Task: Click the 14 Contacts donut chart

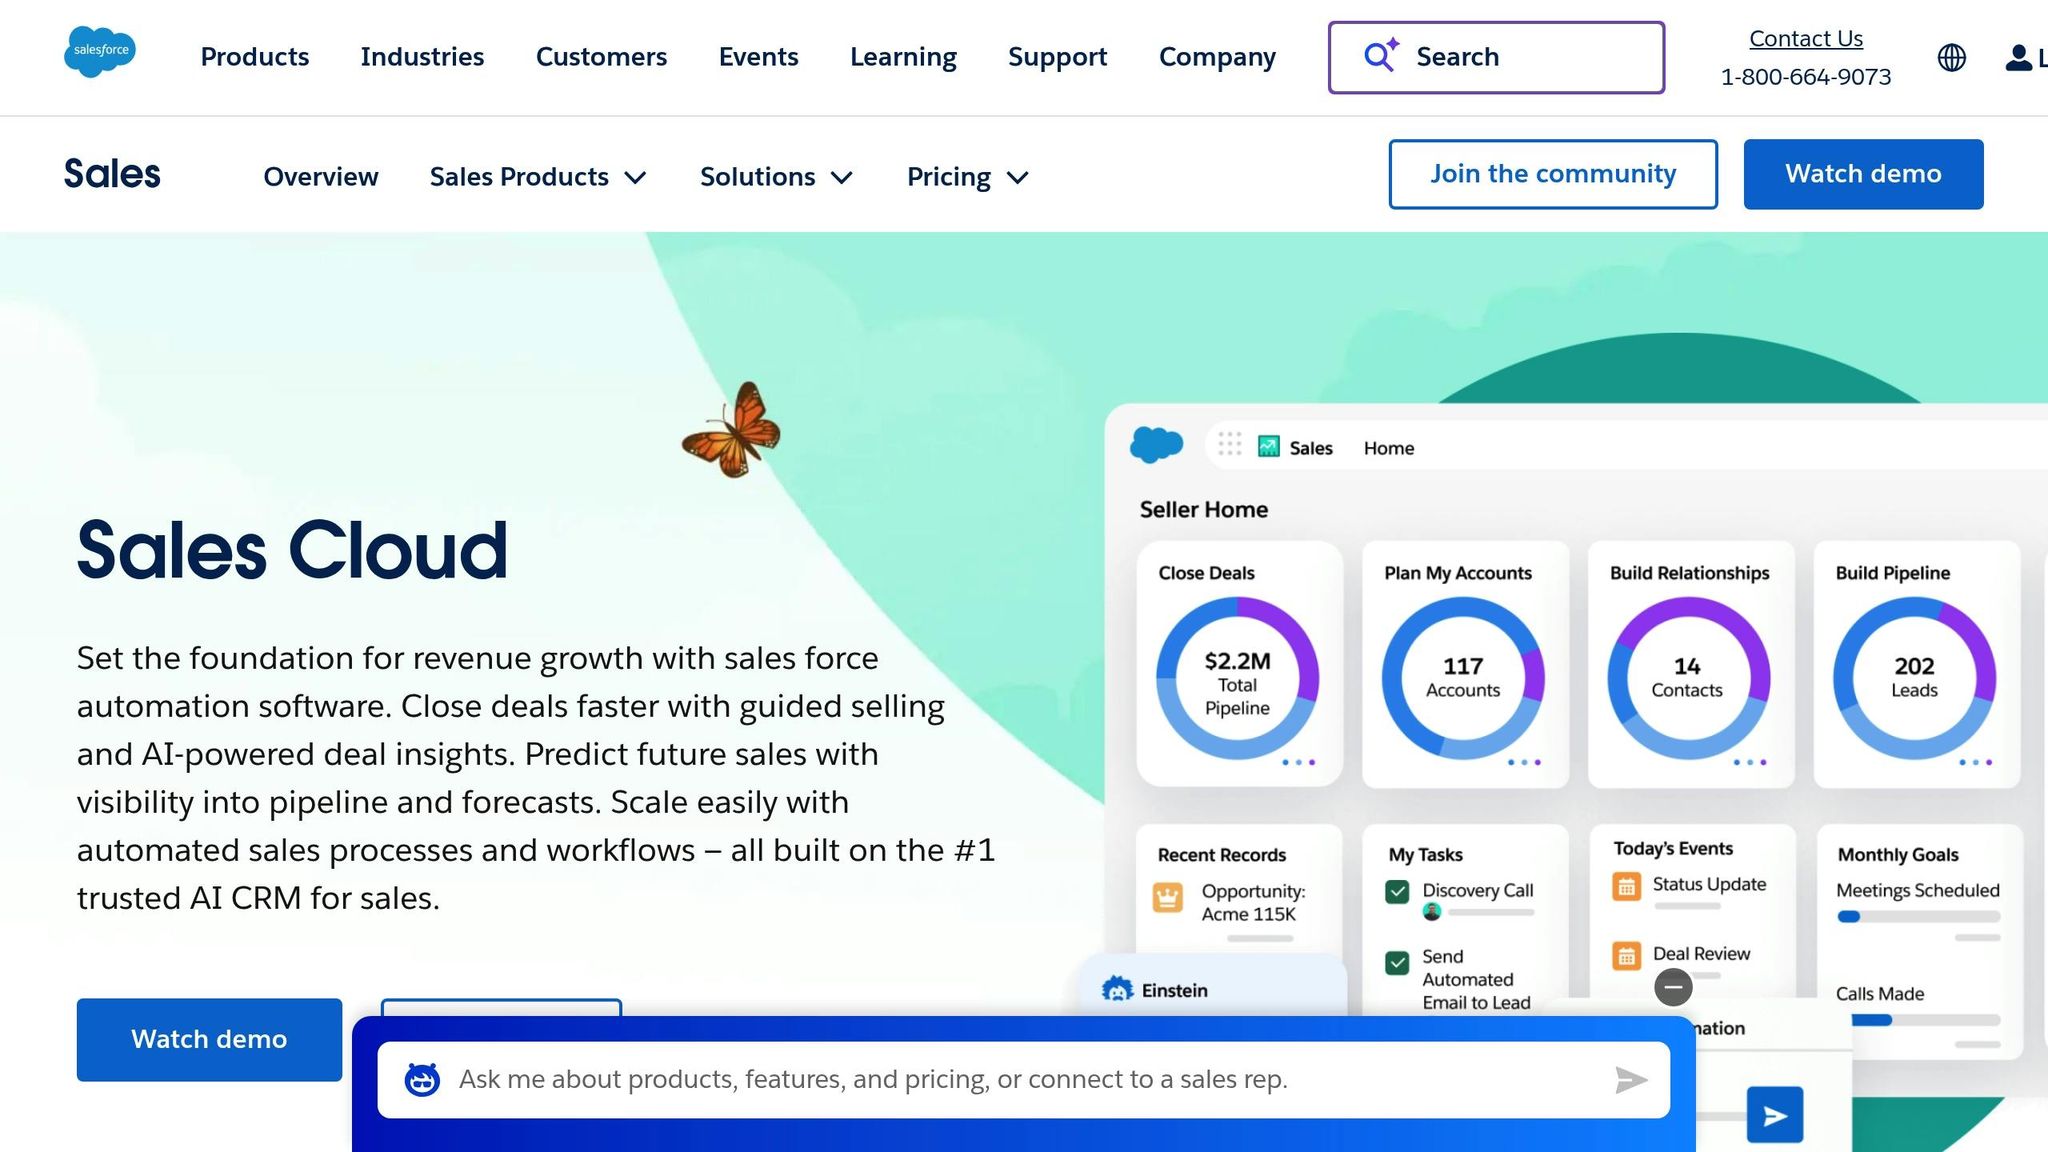Action: coord(1688,678)
